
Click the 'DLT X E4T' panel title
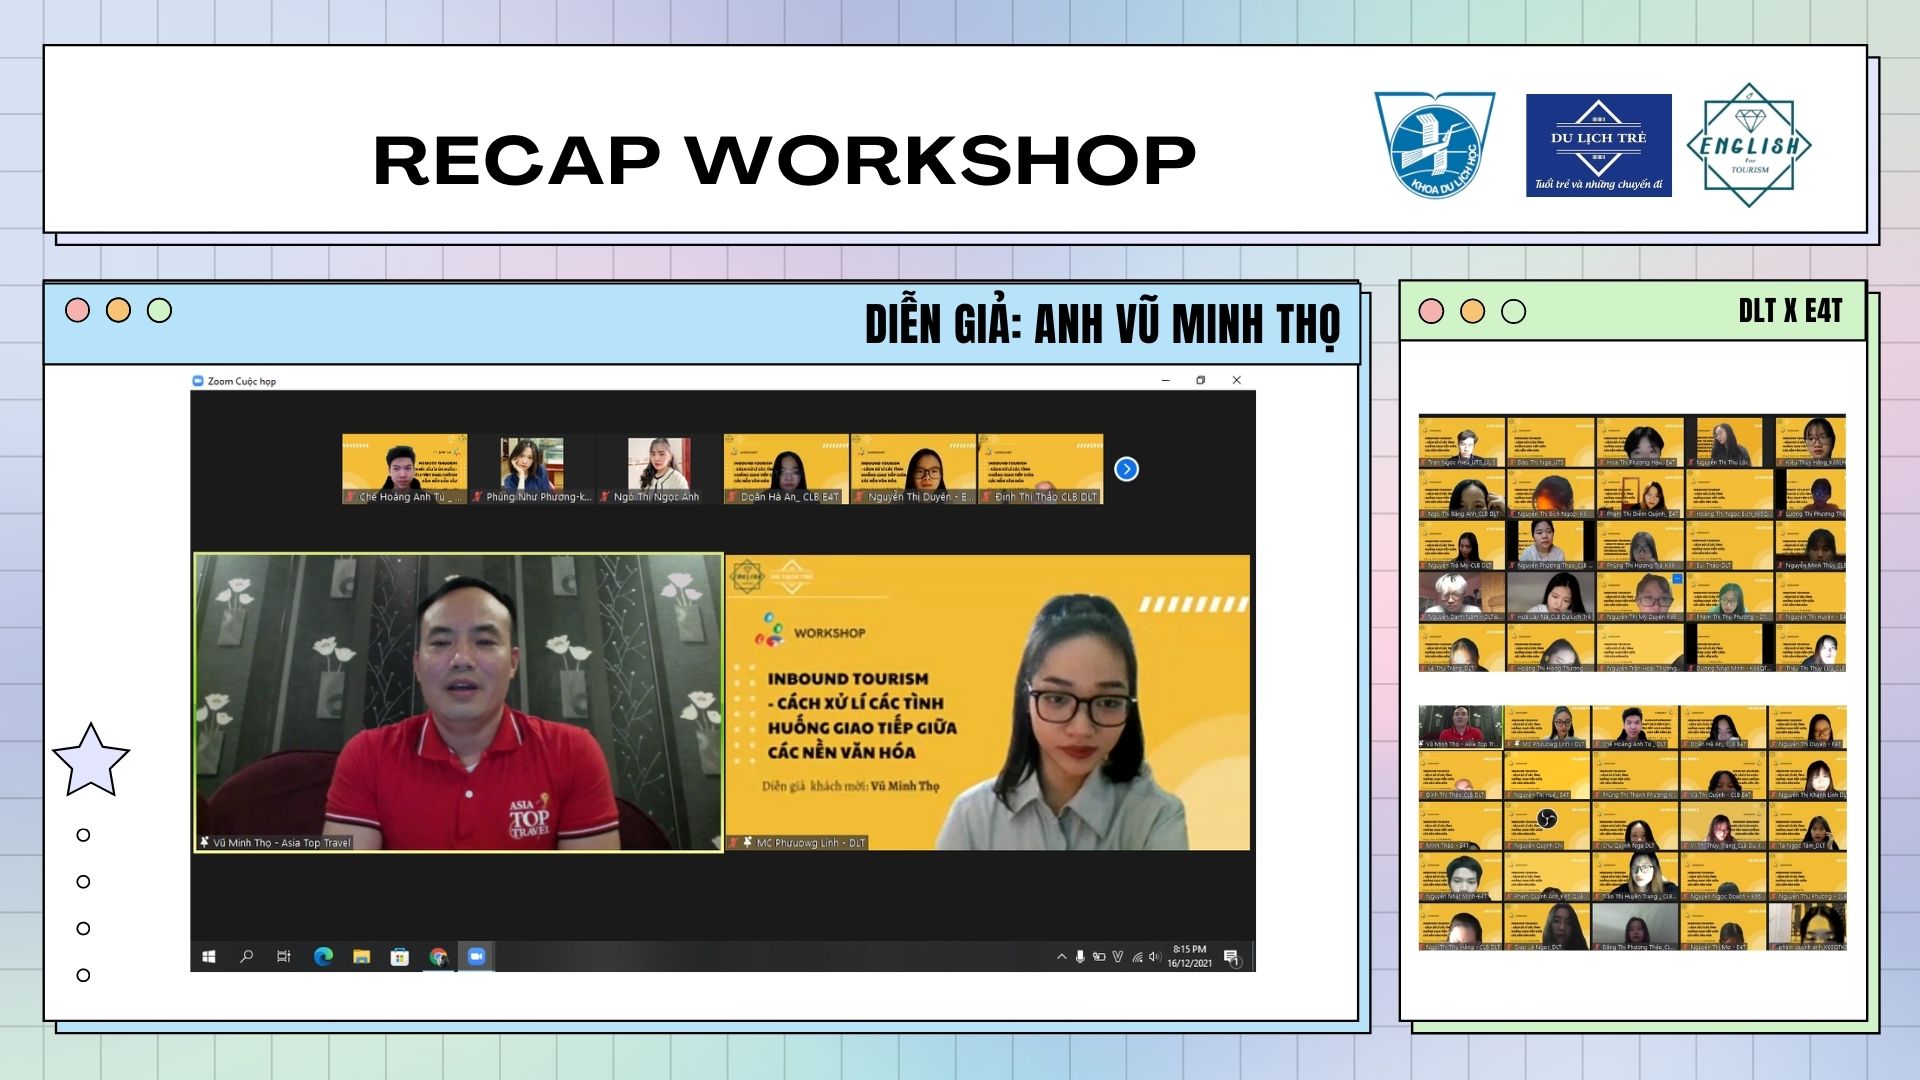tap(1790, 311)
